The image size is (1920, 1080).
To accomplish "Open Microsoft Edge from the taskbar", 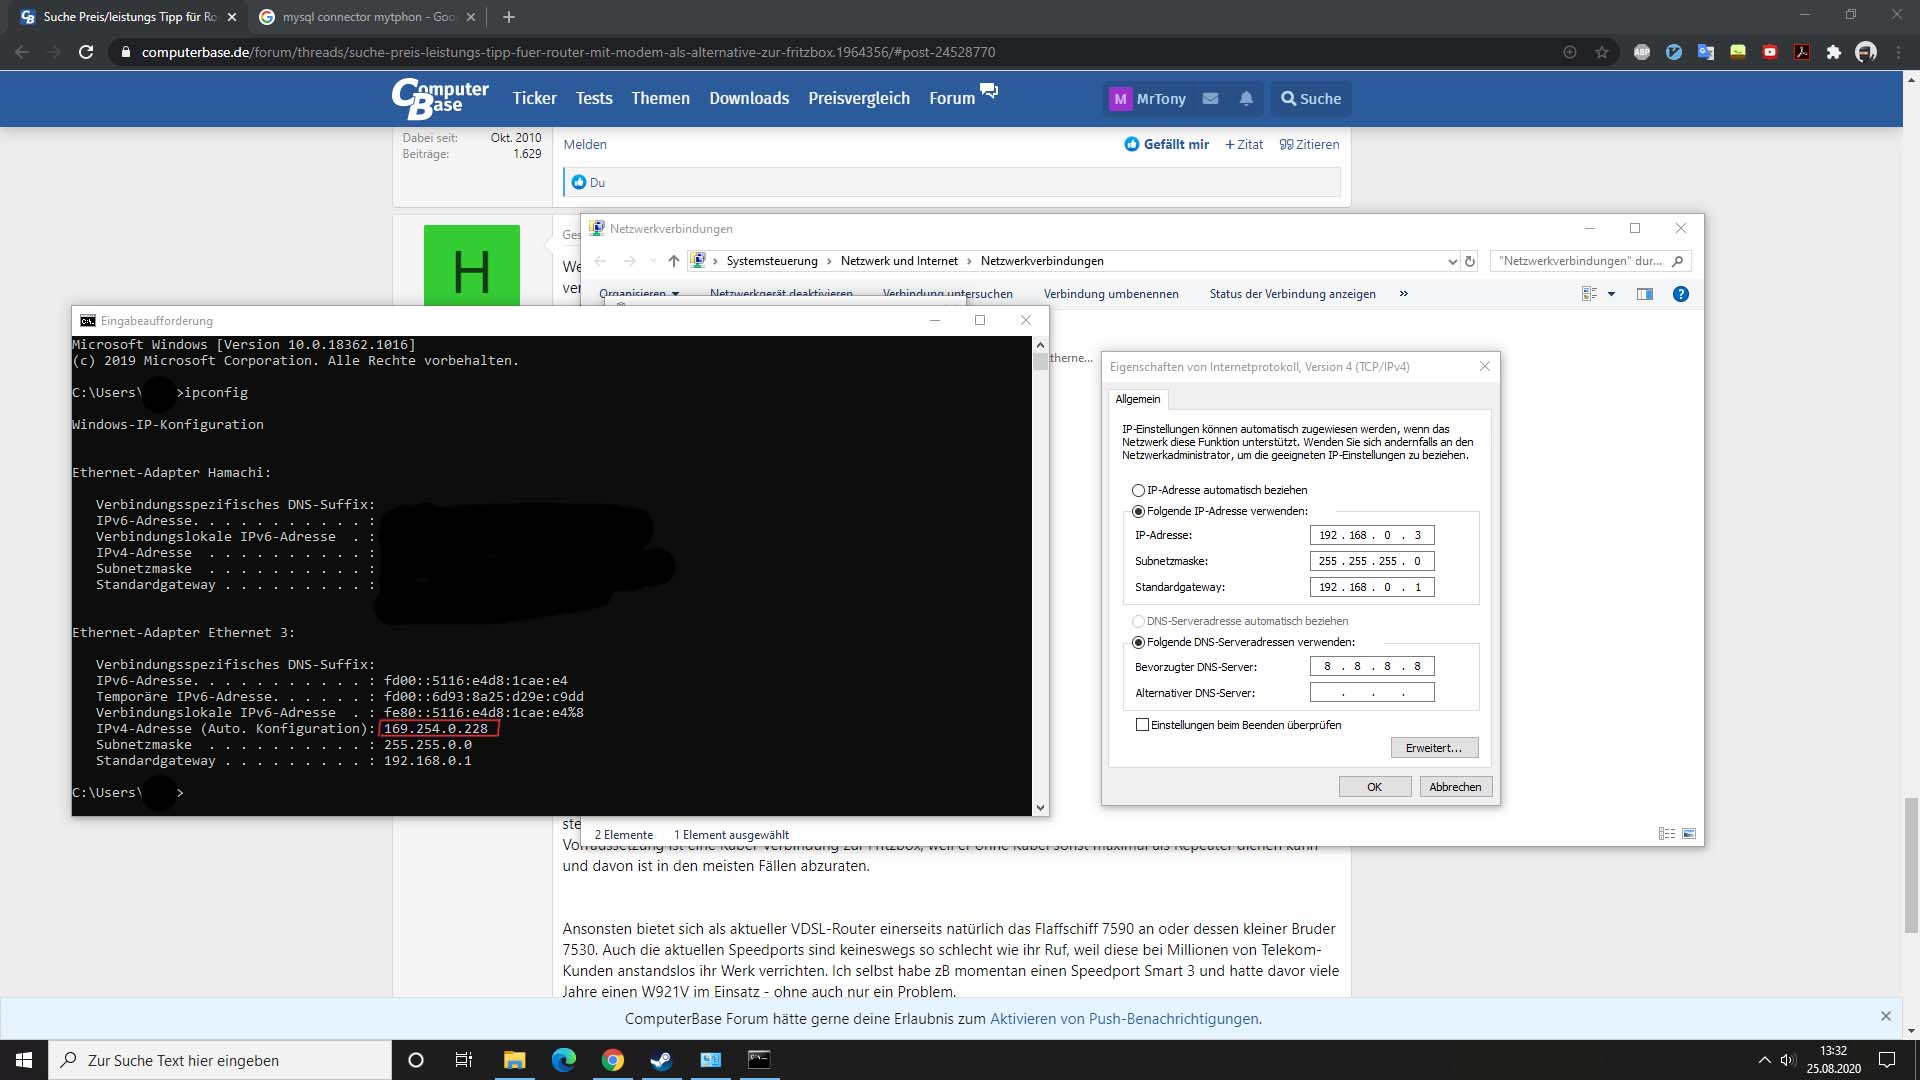I will 564,1060.
